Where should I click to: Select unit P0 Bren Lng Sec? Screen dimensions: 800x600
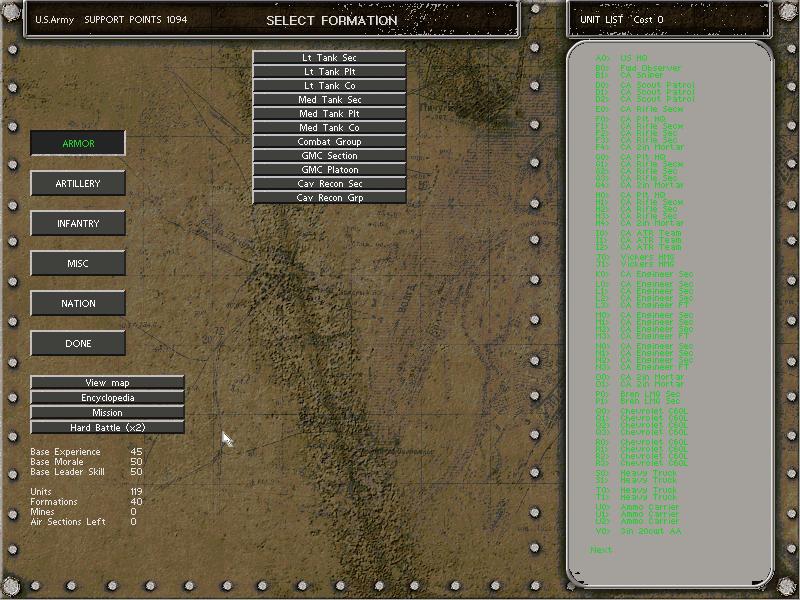(637, 394)
